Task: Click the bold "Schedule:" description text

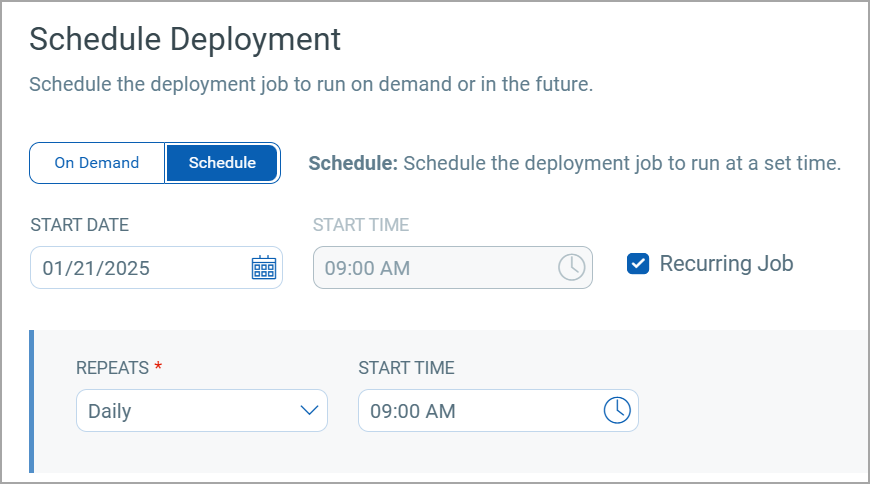Action: 353,163
